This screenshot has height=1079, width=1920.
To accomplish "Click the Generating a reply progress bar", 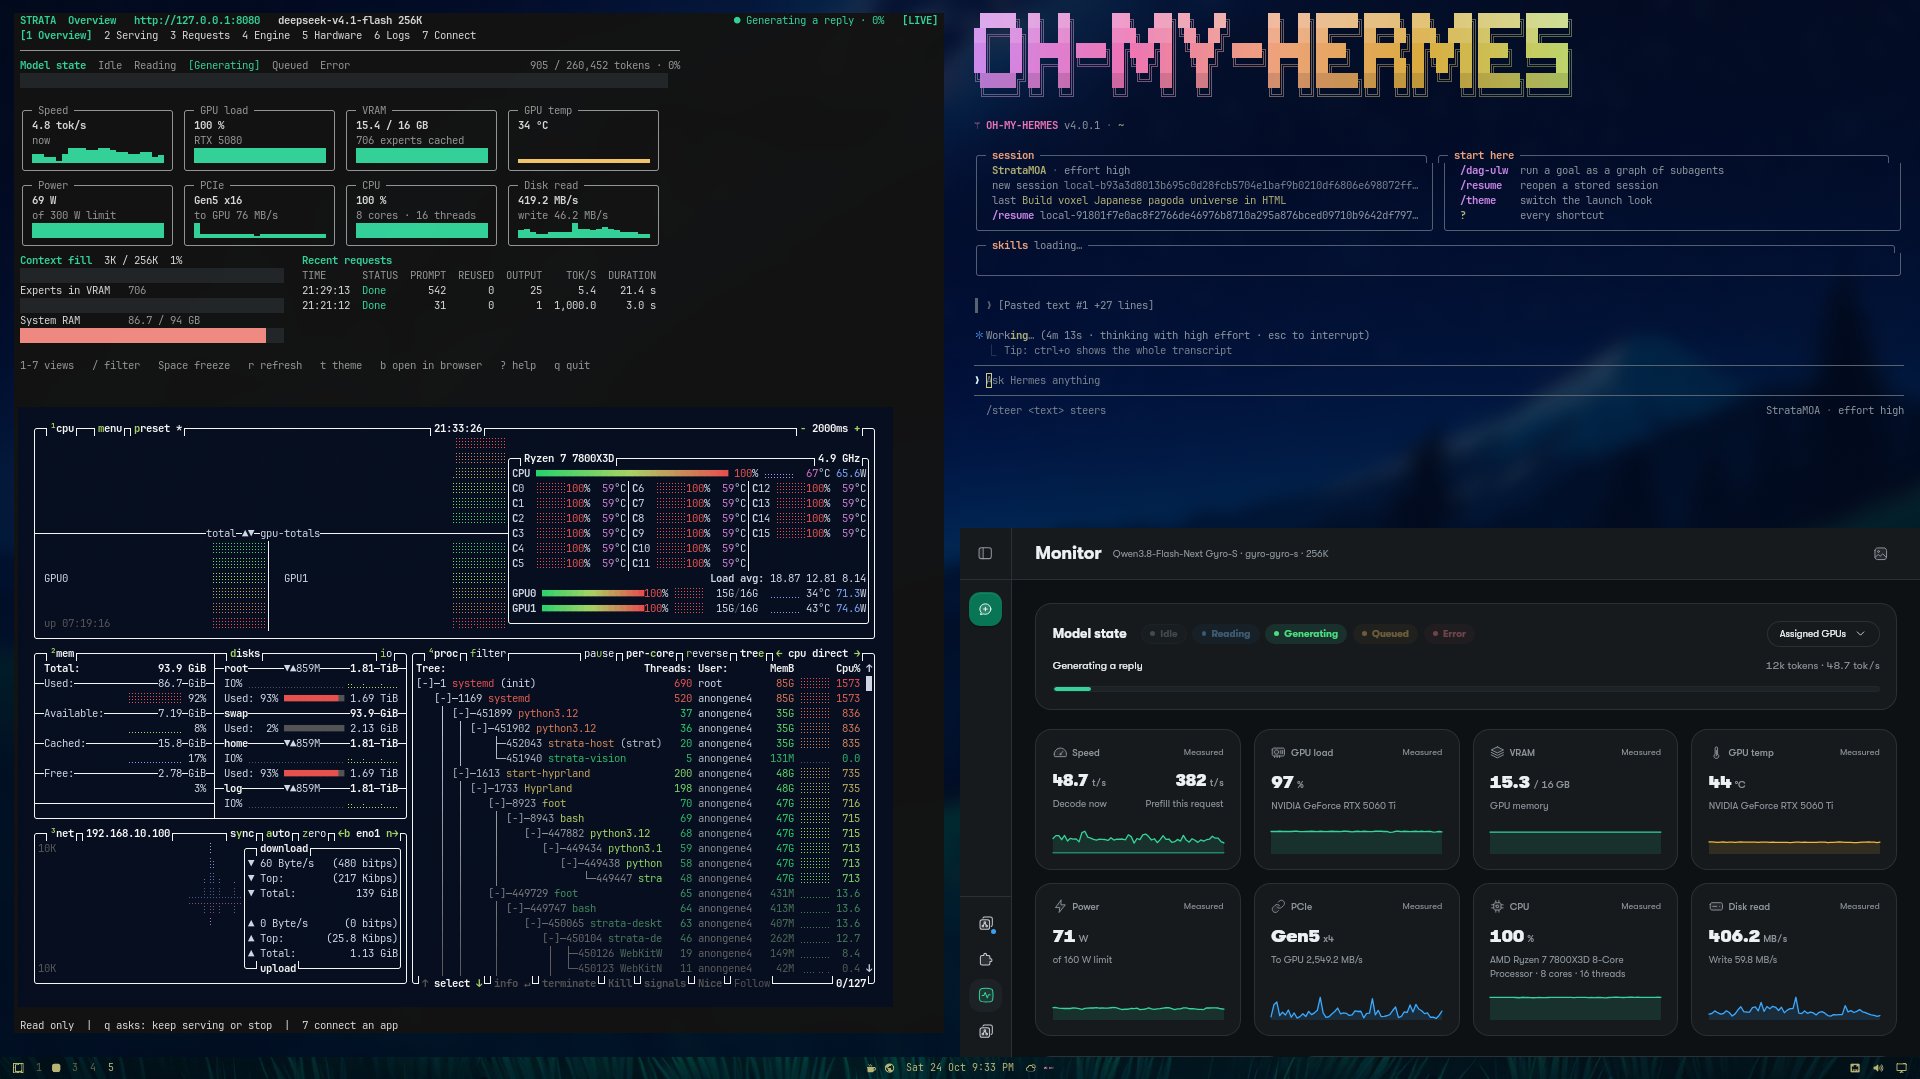I will pos(1466,688).
